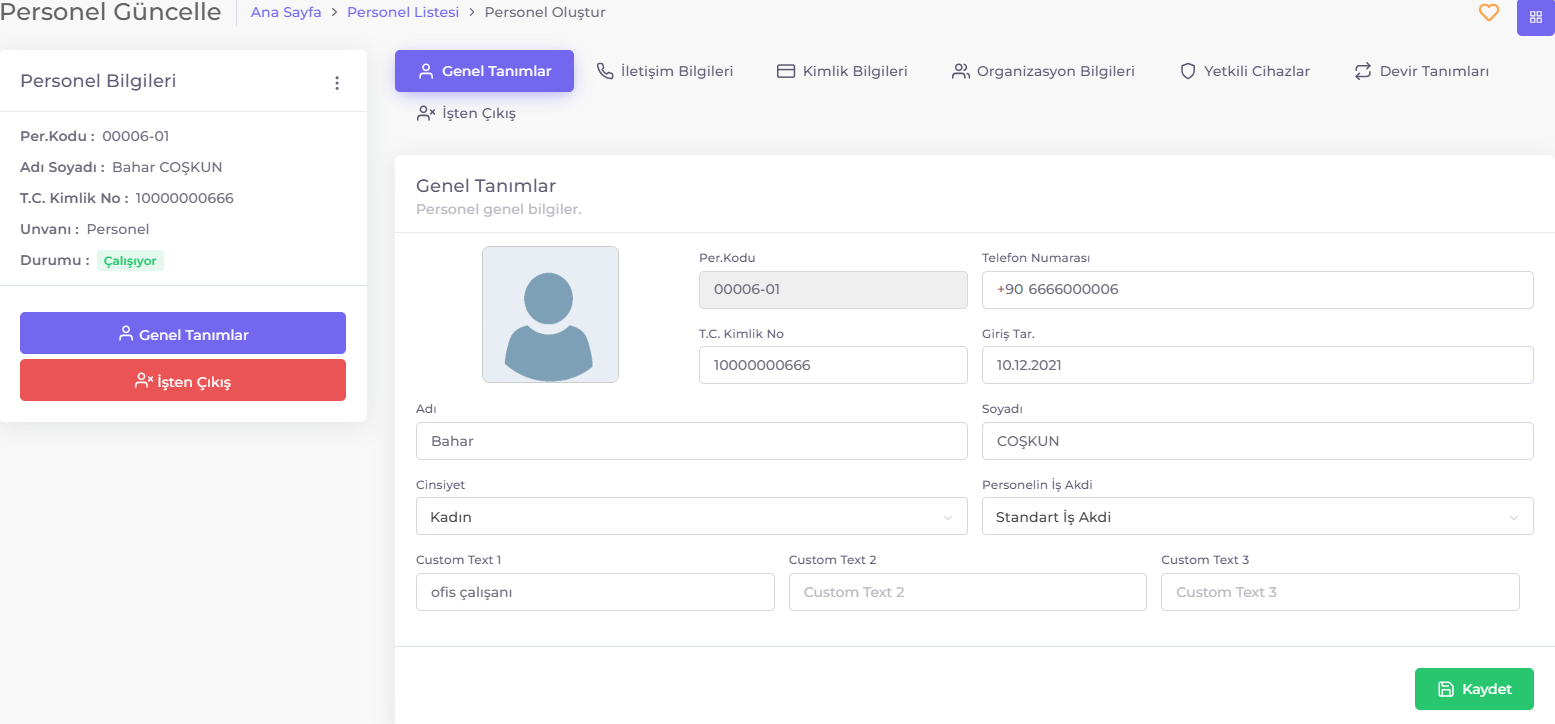Open the Organizasyon Bilgileri tab

point(1043,71)
